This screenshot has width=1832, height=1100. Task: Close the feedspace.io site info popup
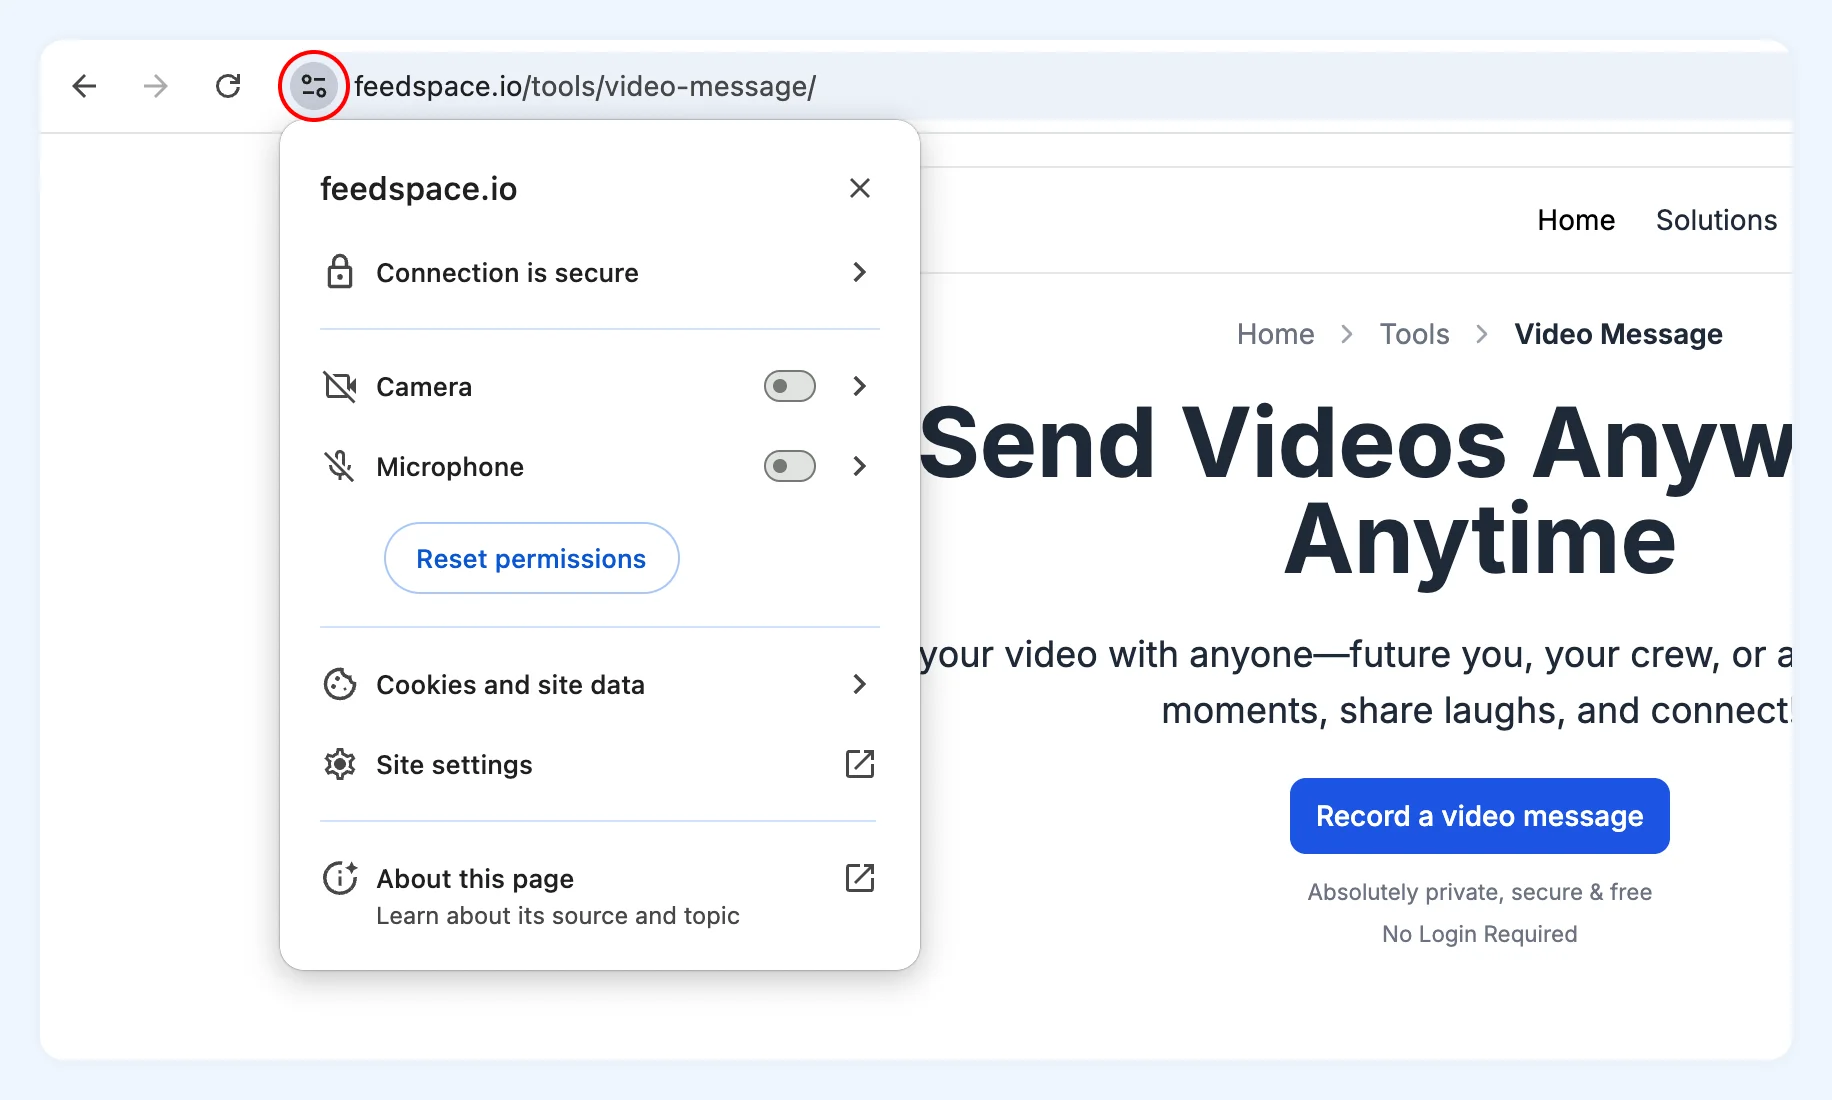[859, 188]
